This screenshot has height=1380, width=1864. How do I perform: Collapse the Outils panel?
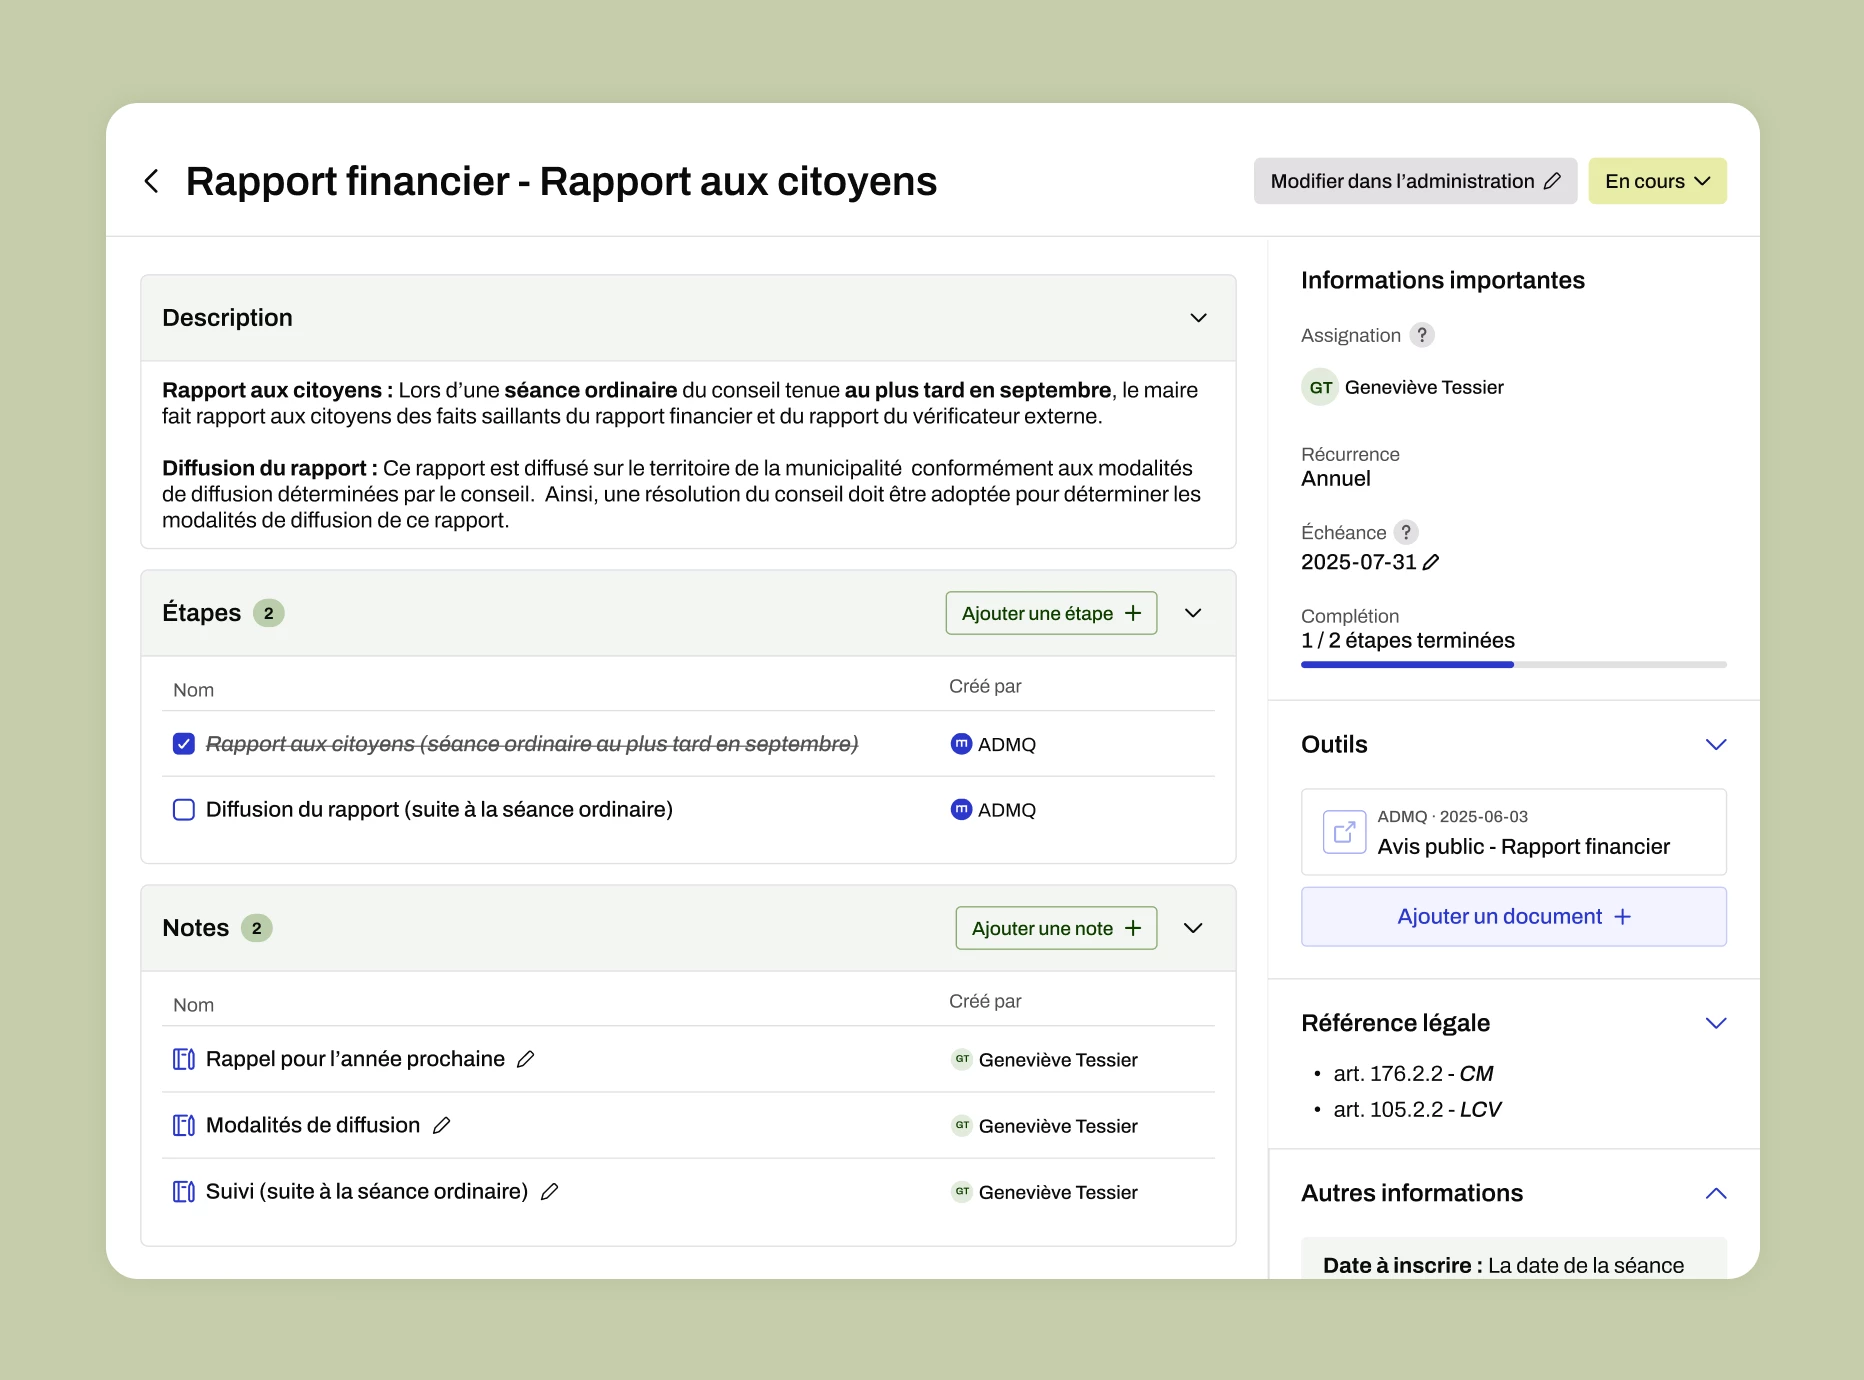(x=1715, y=745)
